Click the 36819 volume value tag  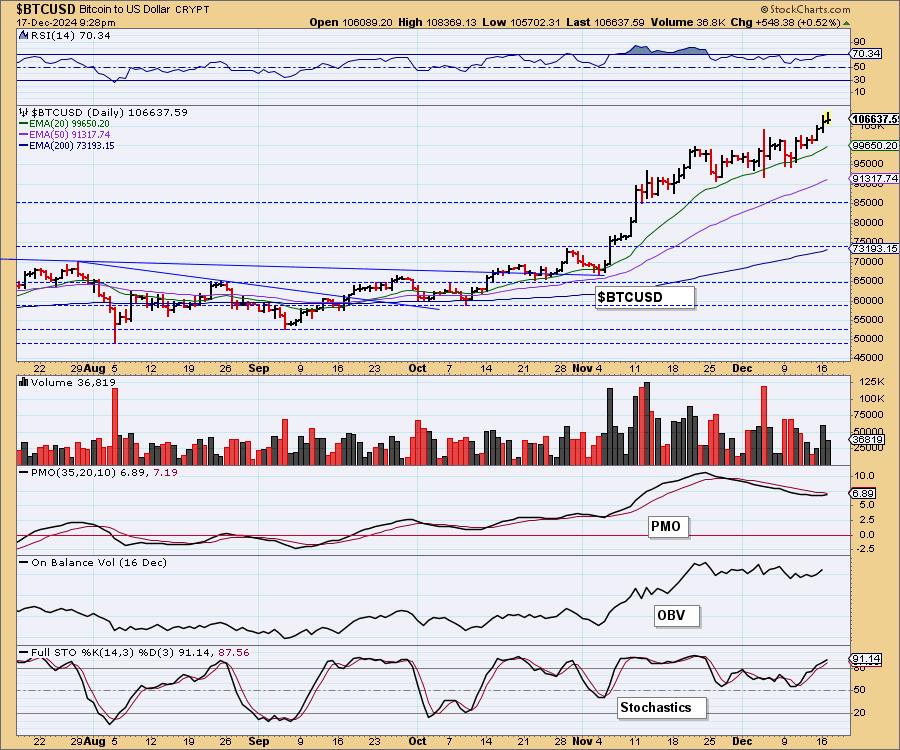(867, 440)
